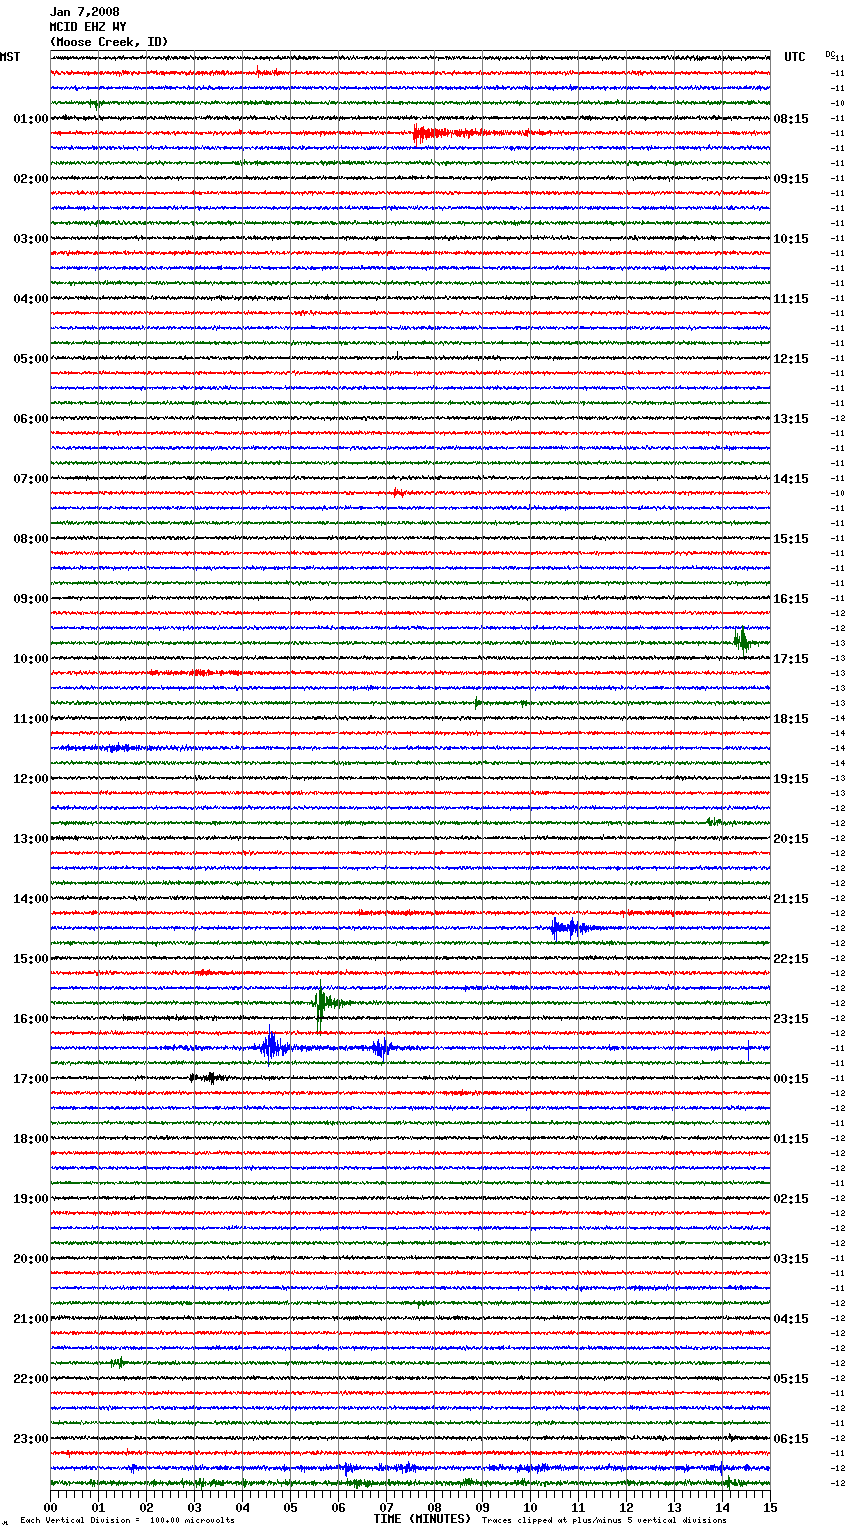The width and height of the screenshot is (850, 1534).
Task: Click the '10' minute tick label
Action: (x=530, y=1507)
